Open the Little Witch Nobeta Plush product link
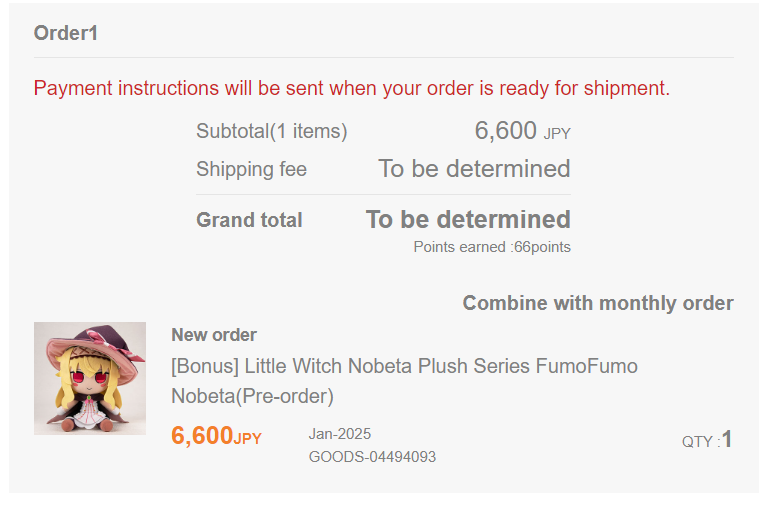This screenshot has width=774, height=508. (404, 381)
